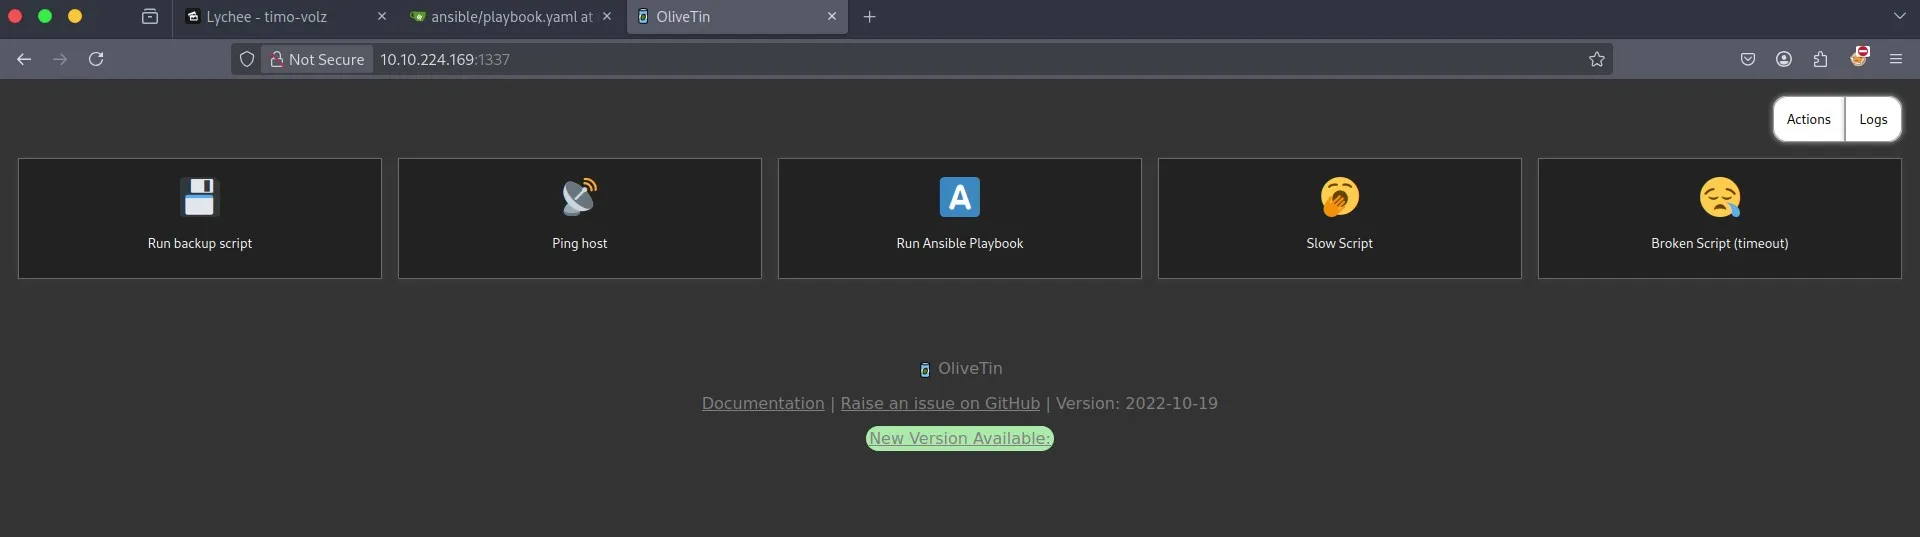Select the OliveTin browser tab

pos(737,17)
